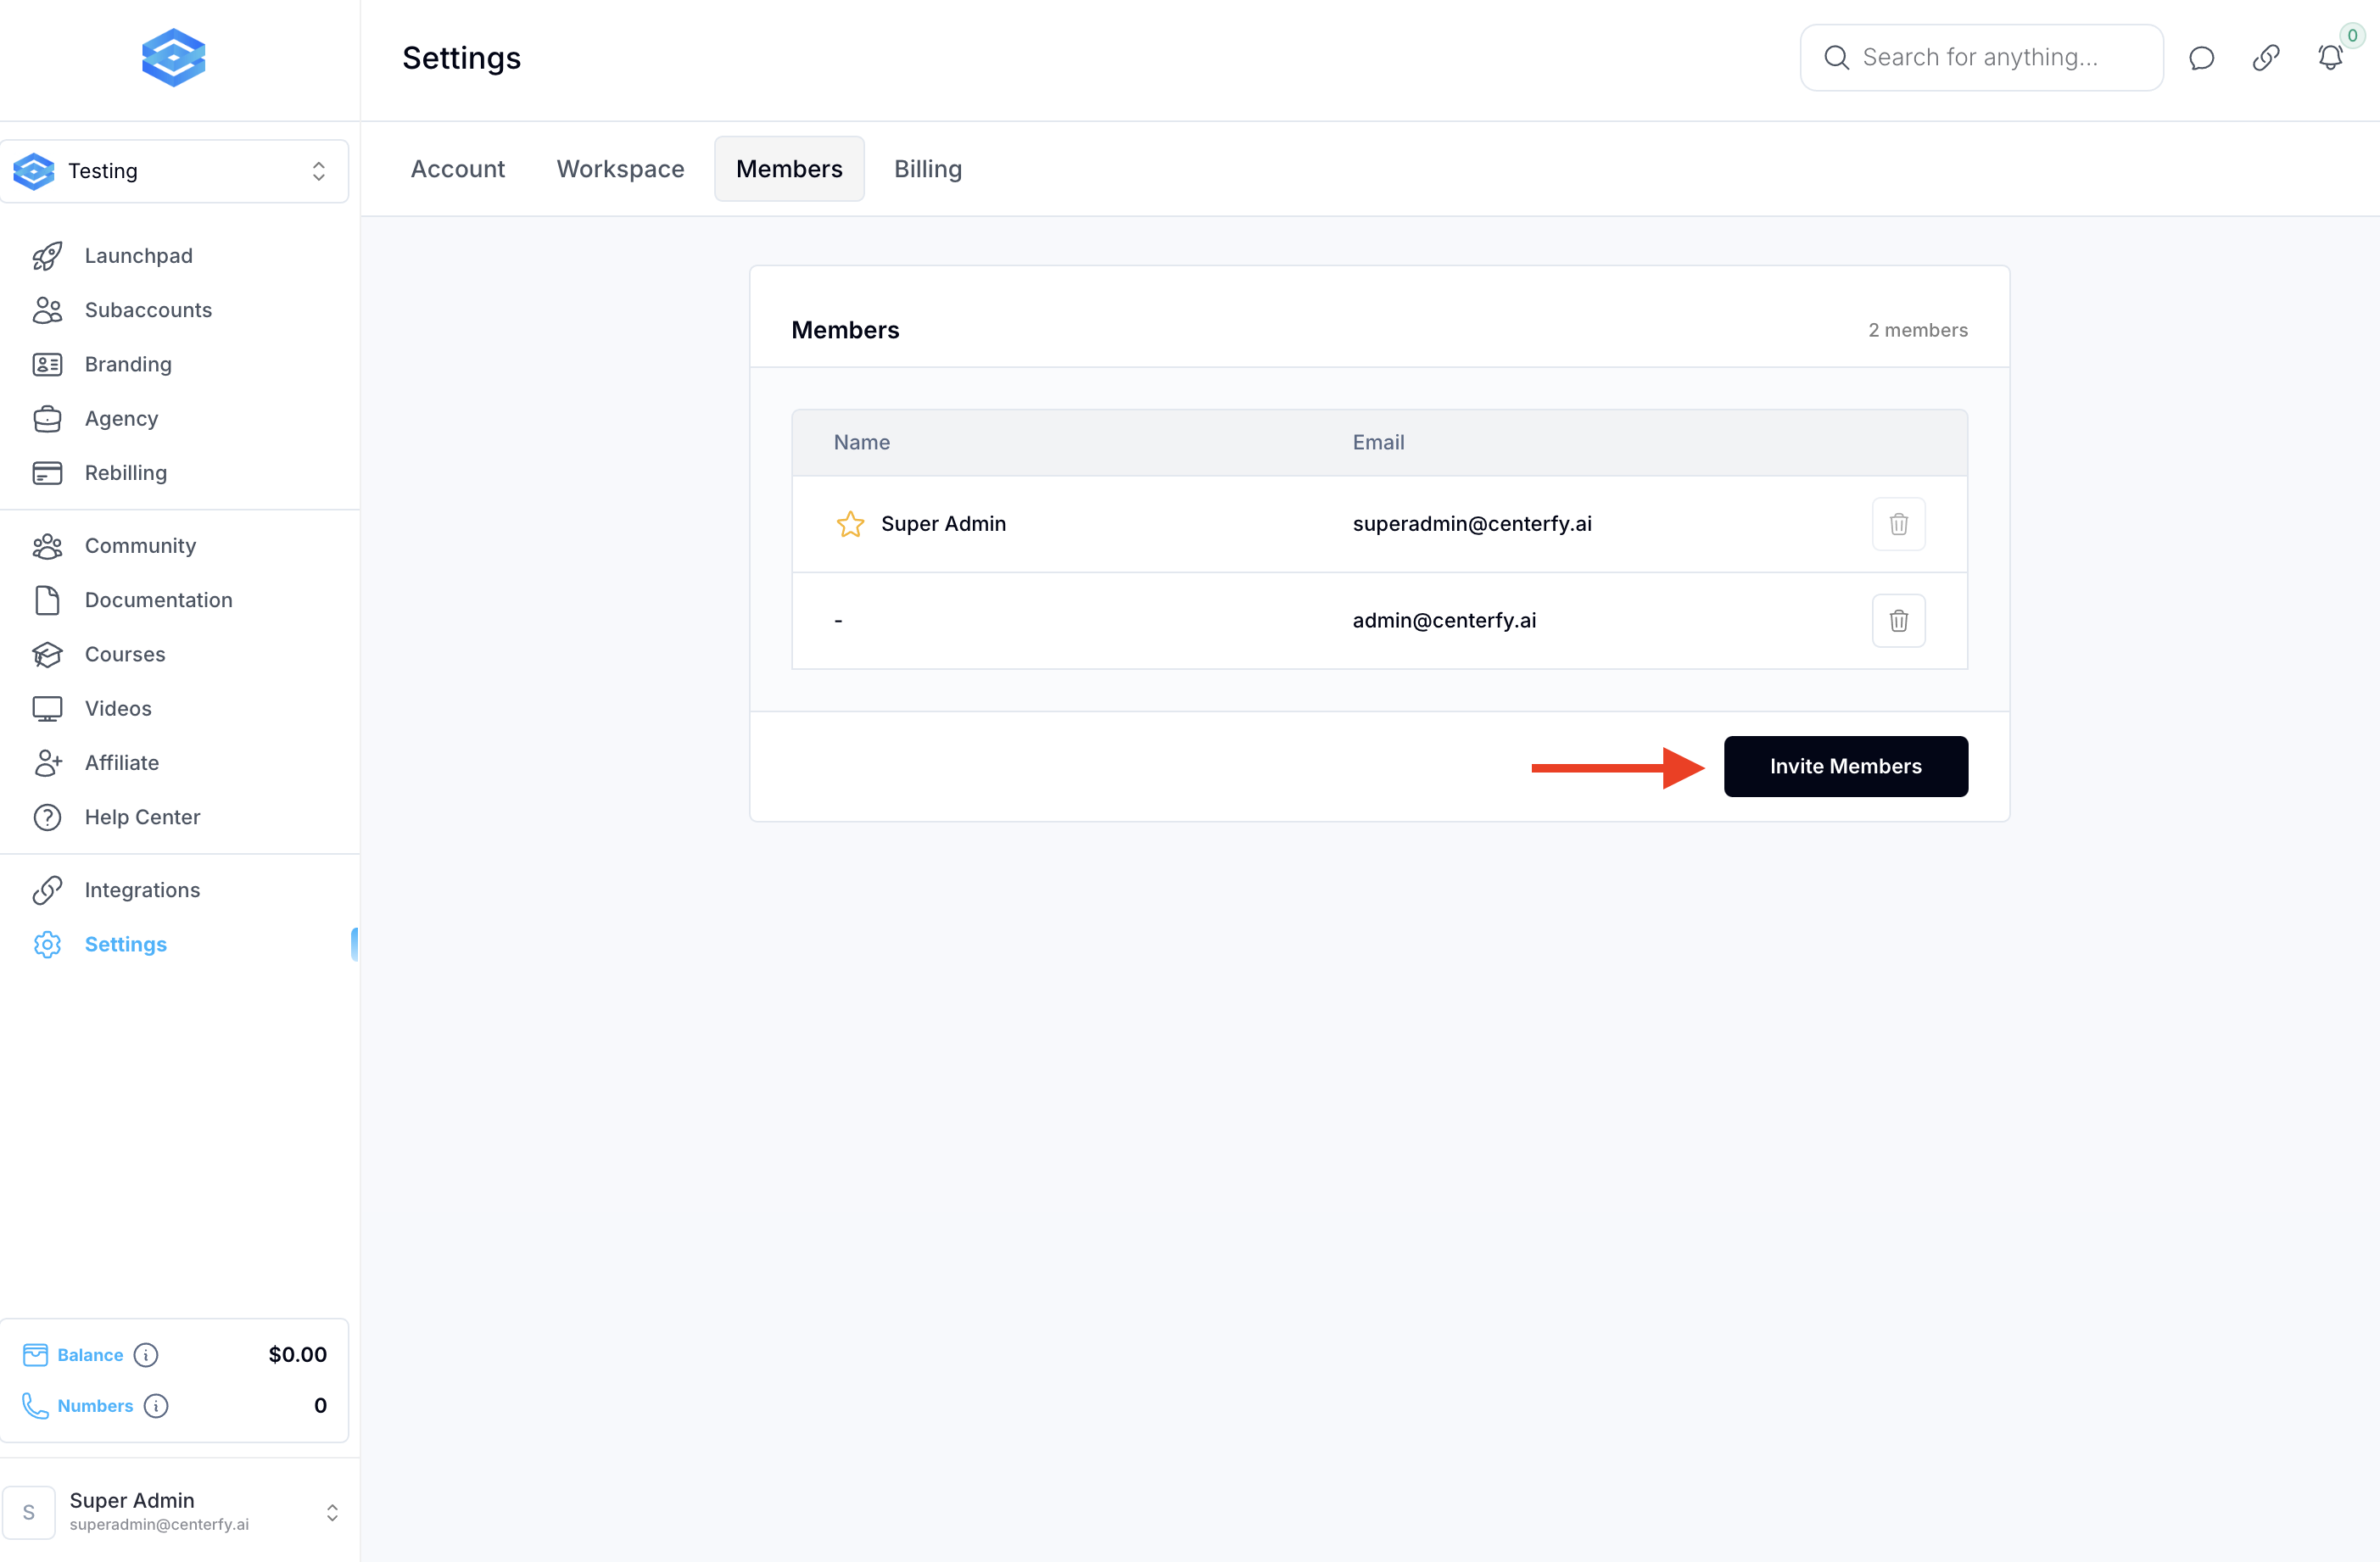Screen dimensions: 2380x1562
Task: Expand the Testing workspace switcher
Action: 174,171
